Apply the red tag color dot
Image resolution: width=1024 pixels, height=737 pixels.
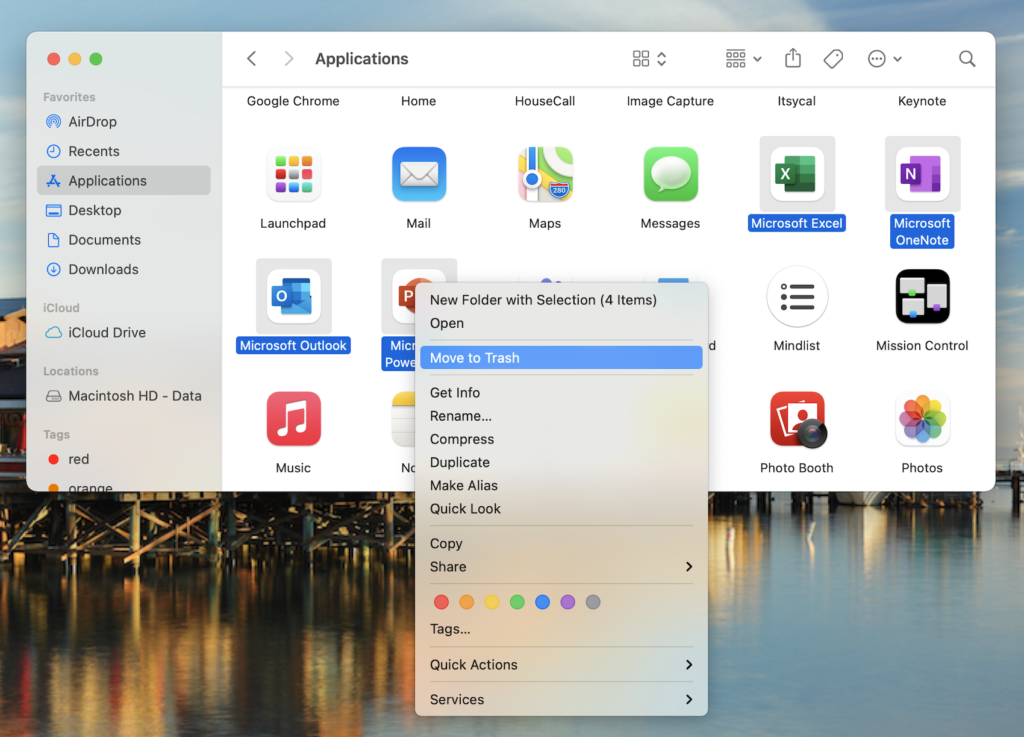click(x=441, y=602)
